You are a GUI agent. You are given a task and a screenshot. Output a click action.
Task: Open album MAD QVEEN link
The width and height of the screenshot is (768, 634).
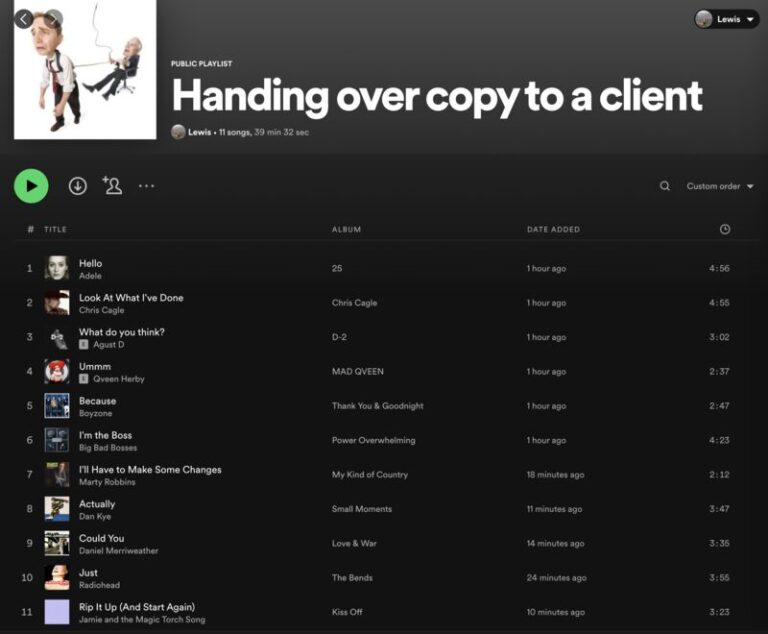(x=358, y=371)
